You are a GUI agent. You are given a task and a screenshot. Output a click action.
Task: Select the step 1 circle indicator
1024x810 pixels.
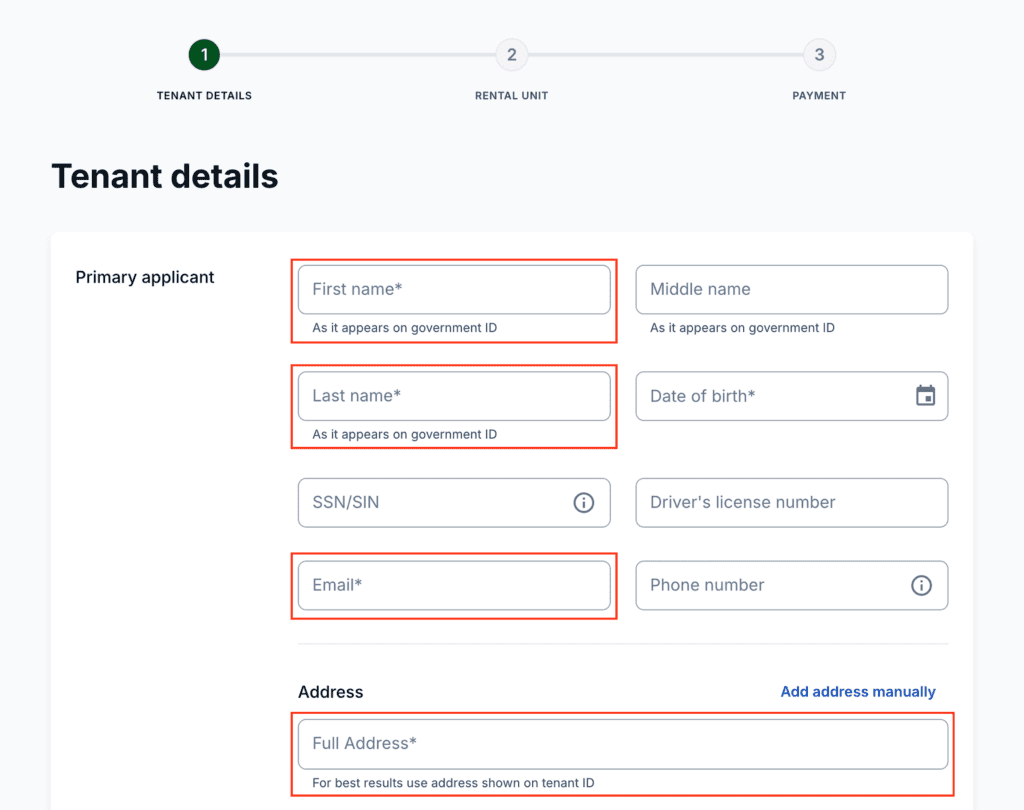(x=204, y=55)
